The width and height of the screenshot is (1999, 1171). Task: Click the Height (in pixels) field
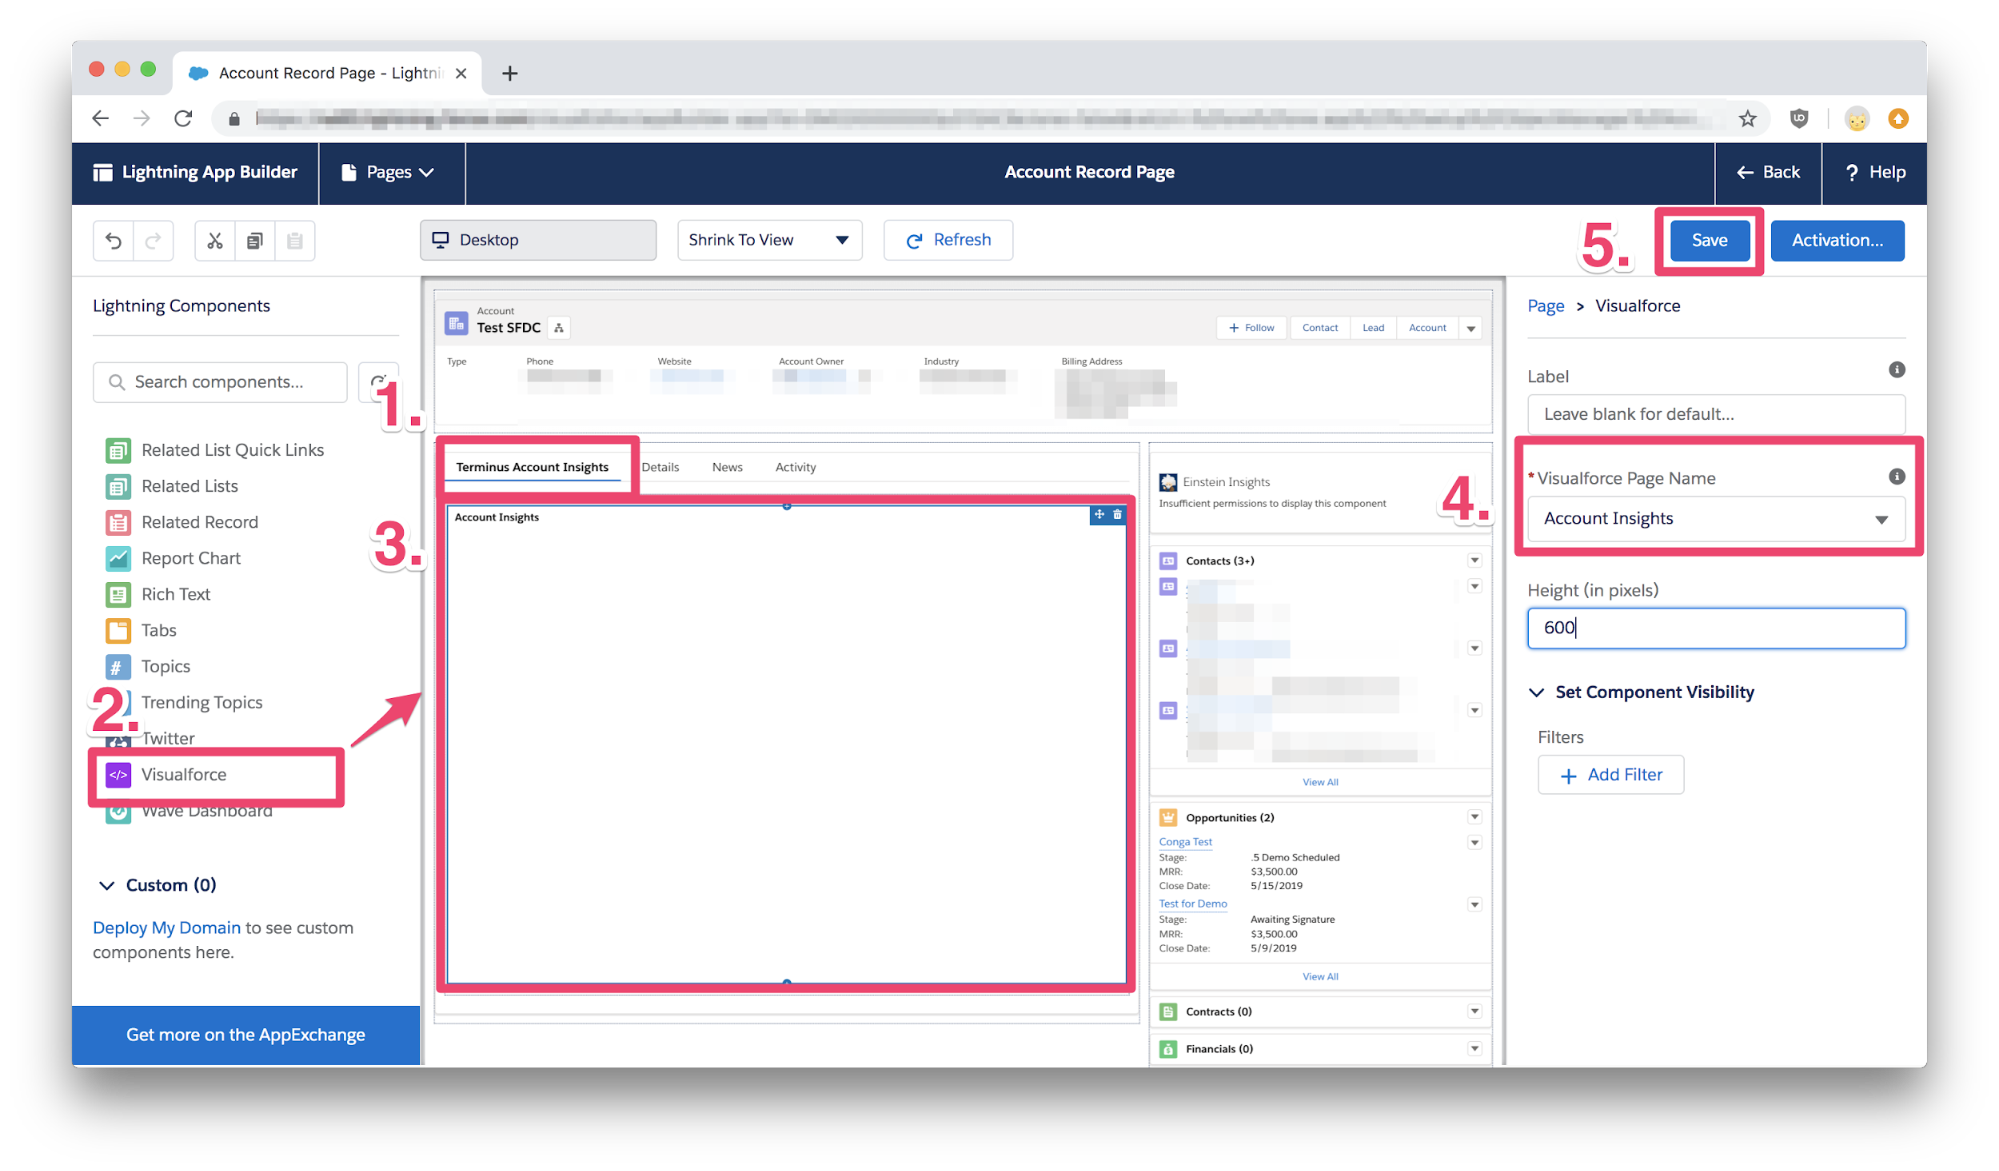point(1716,629)
